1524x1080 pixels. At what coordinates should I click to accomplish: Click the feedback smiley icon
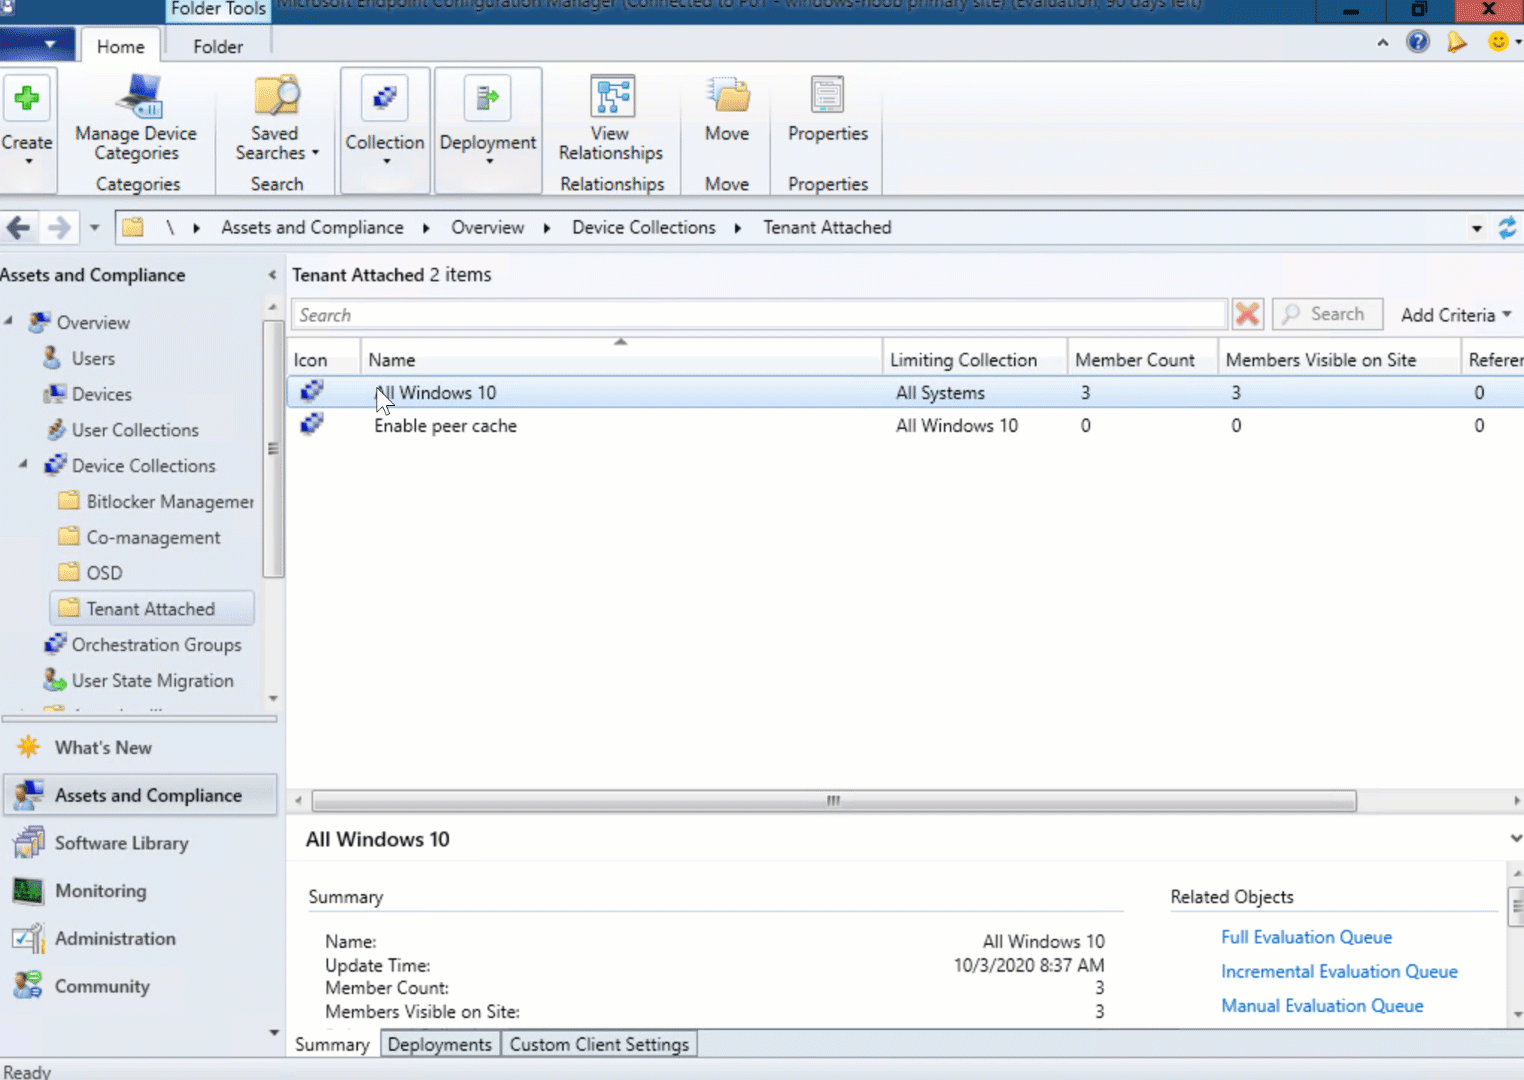pyautogui.click(x=1498, y=42)
